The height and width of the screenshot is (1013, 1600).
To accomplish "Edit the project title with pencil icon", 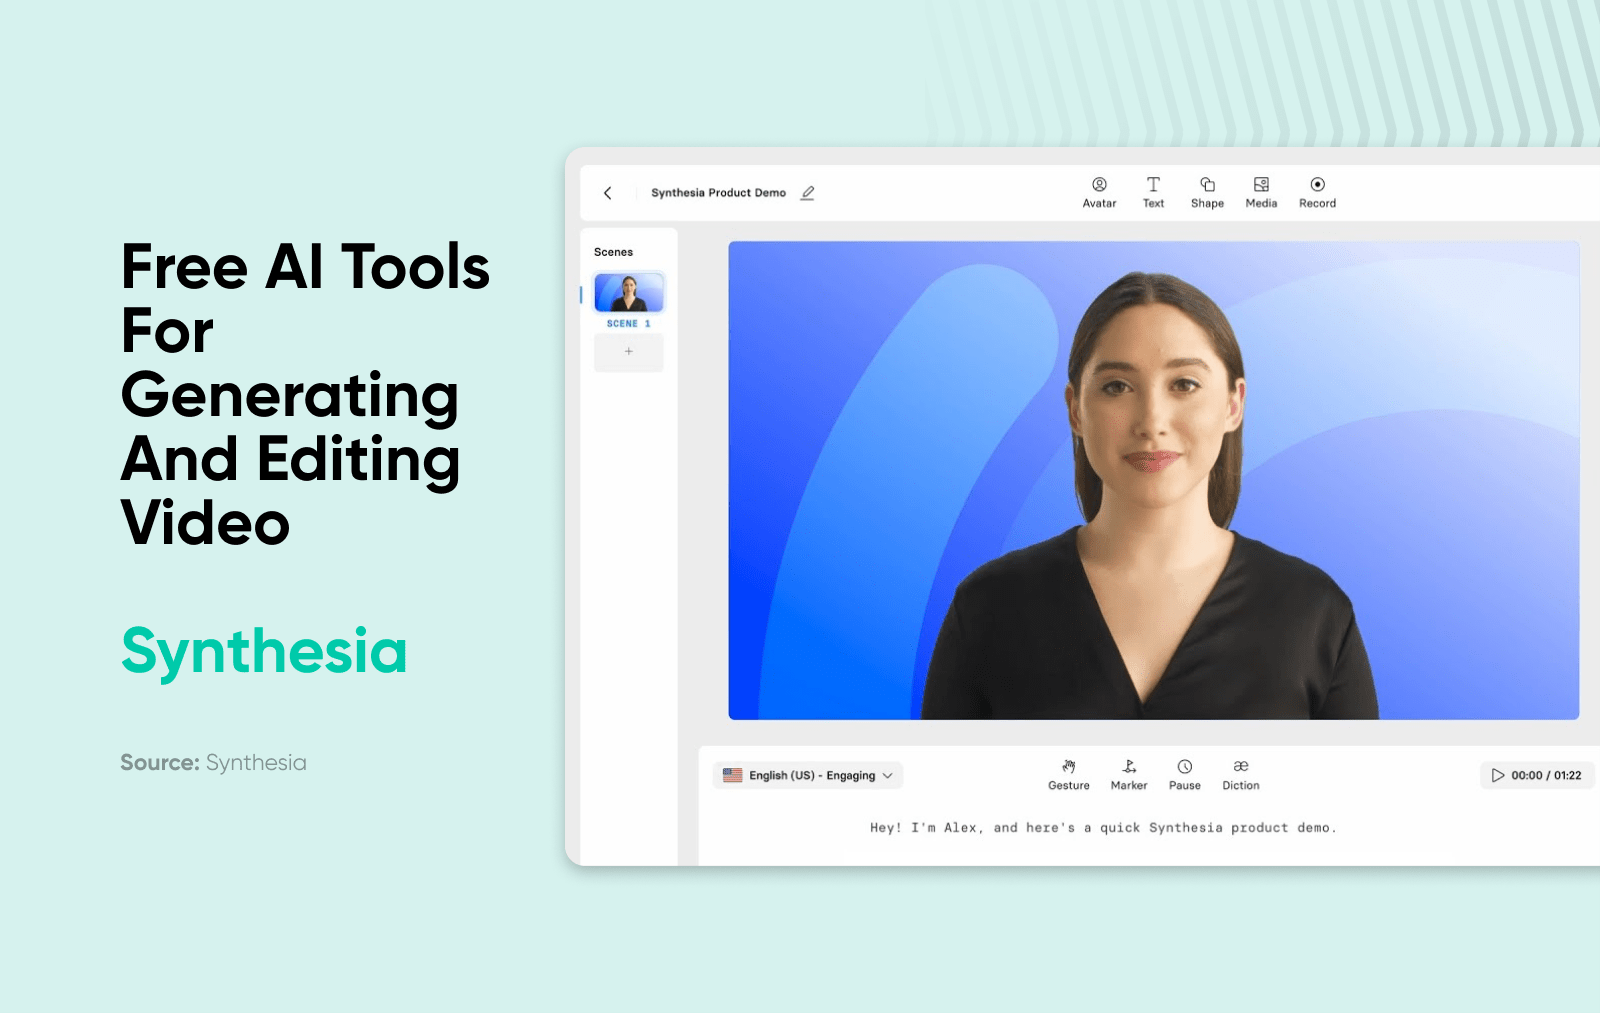I will click(808, 193).
